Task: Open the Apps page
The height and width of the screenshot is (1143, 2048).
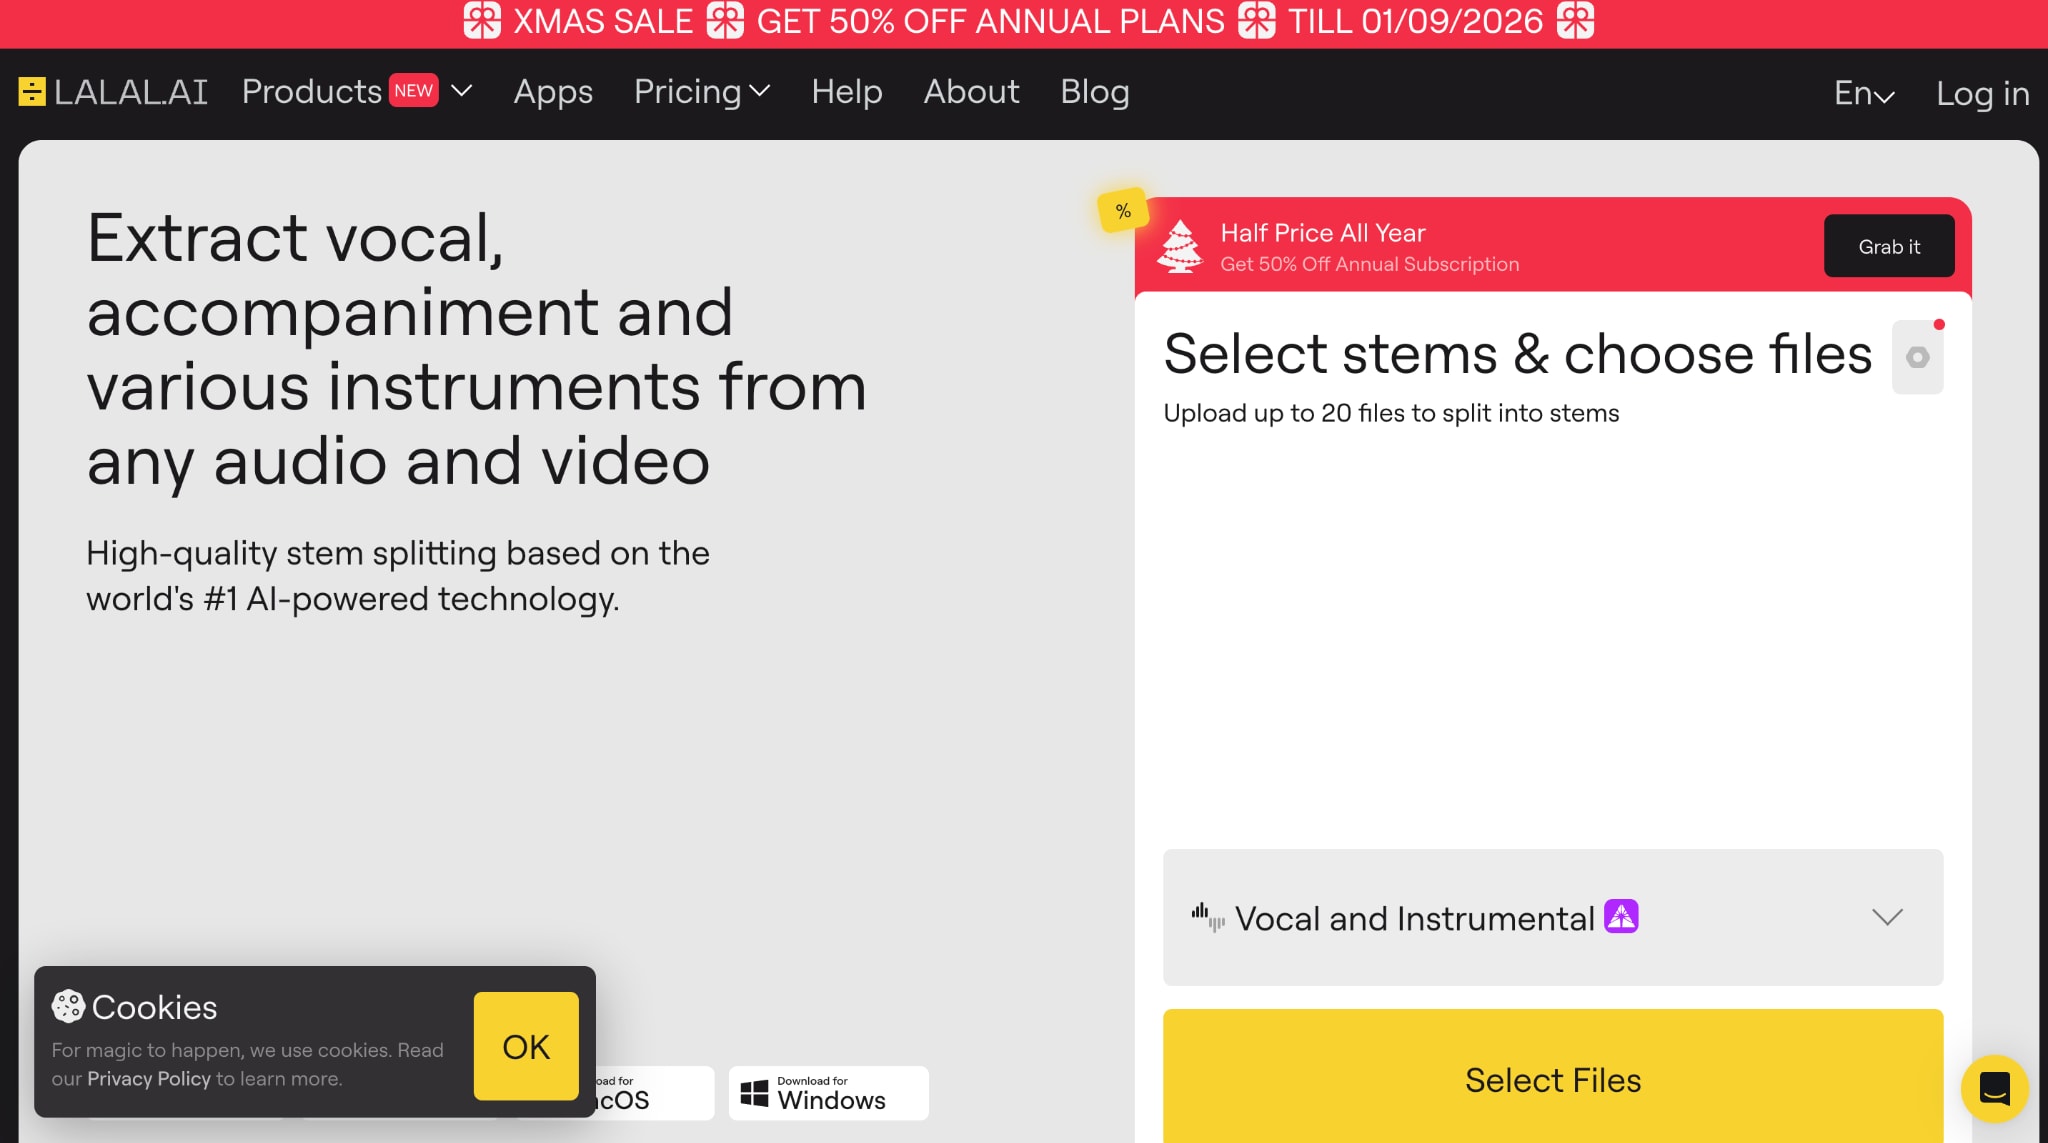Action: tap(552, 92)
